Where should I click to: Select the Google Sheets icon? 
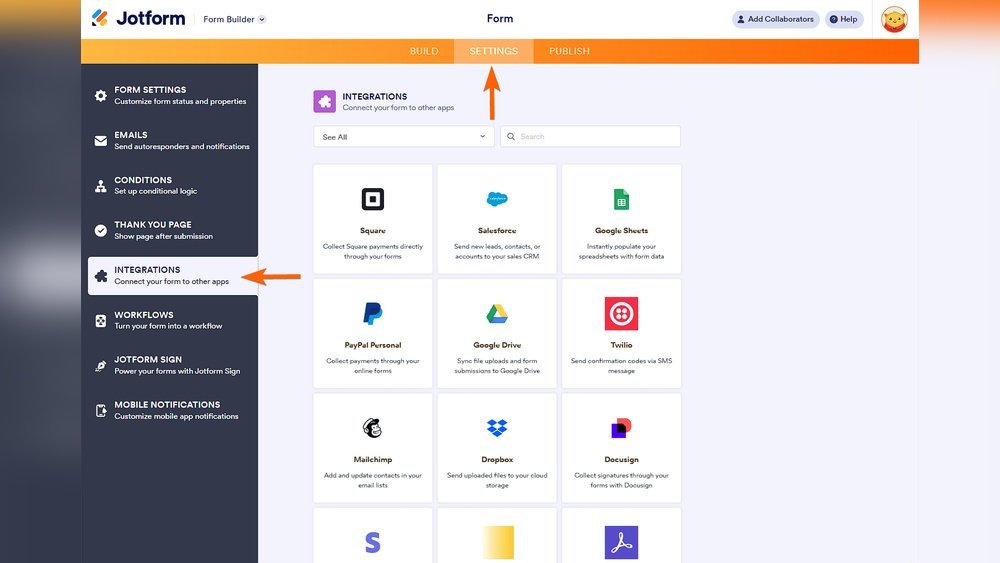click(x=621, y=200)
